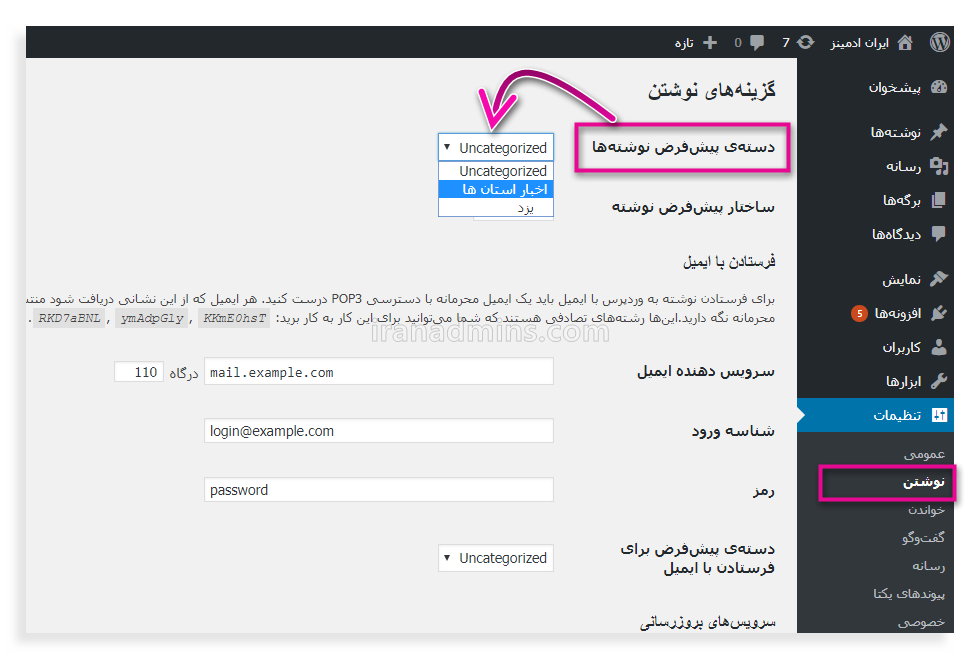Select اخبار استان ها category option
Viewport: 980px width, 659px height.
pyautogui.click(x=496, y=189)
